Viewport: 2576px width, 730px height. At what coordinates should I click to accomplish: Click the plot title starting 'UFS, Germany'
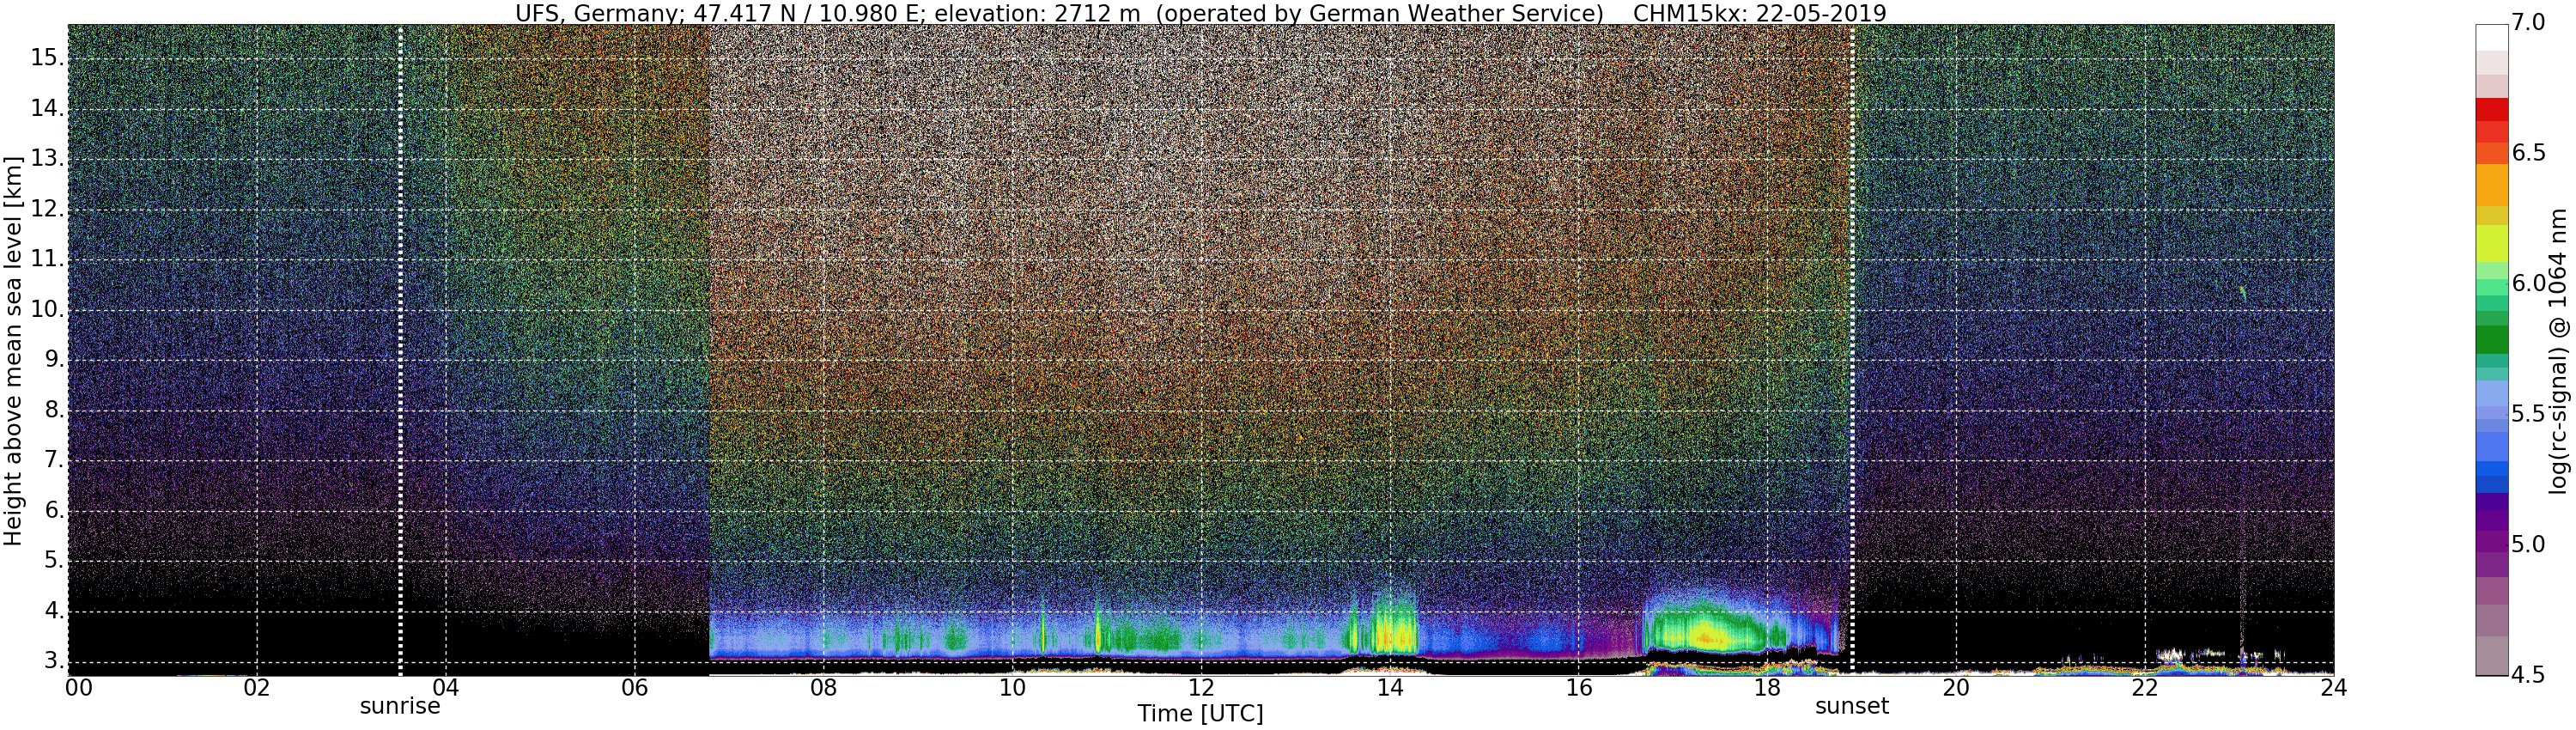click(x=1200, y=13)
